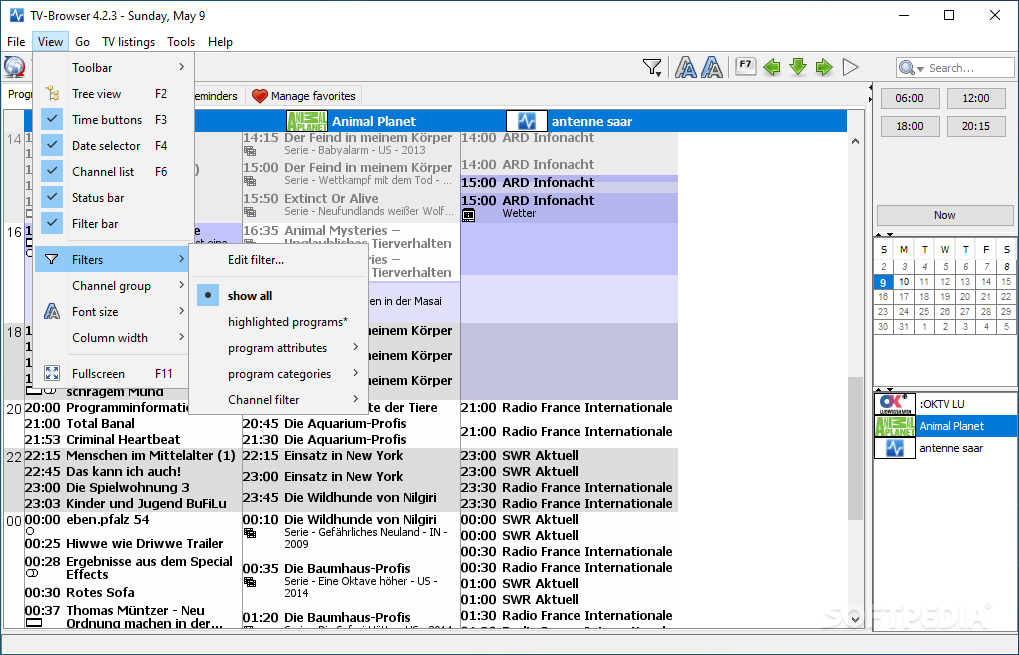Click the antenne saar logo in header
The width and height of the screenshot is (1019, 655).
pyautogui.click(x=526, y=122)
